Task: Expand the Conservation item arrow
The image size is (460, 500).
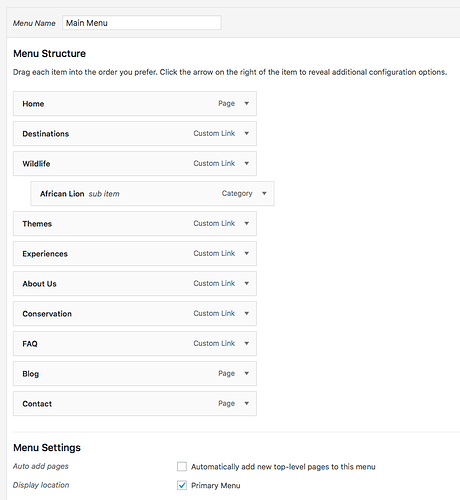Action: click(x=247, y=313)
